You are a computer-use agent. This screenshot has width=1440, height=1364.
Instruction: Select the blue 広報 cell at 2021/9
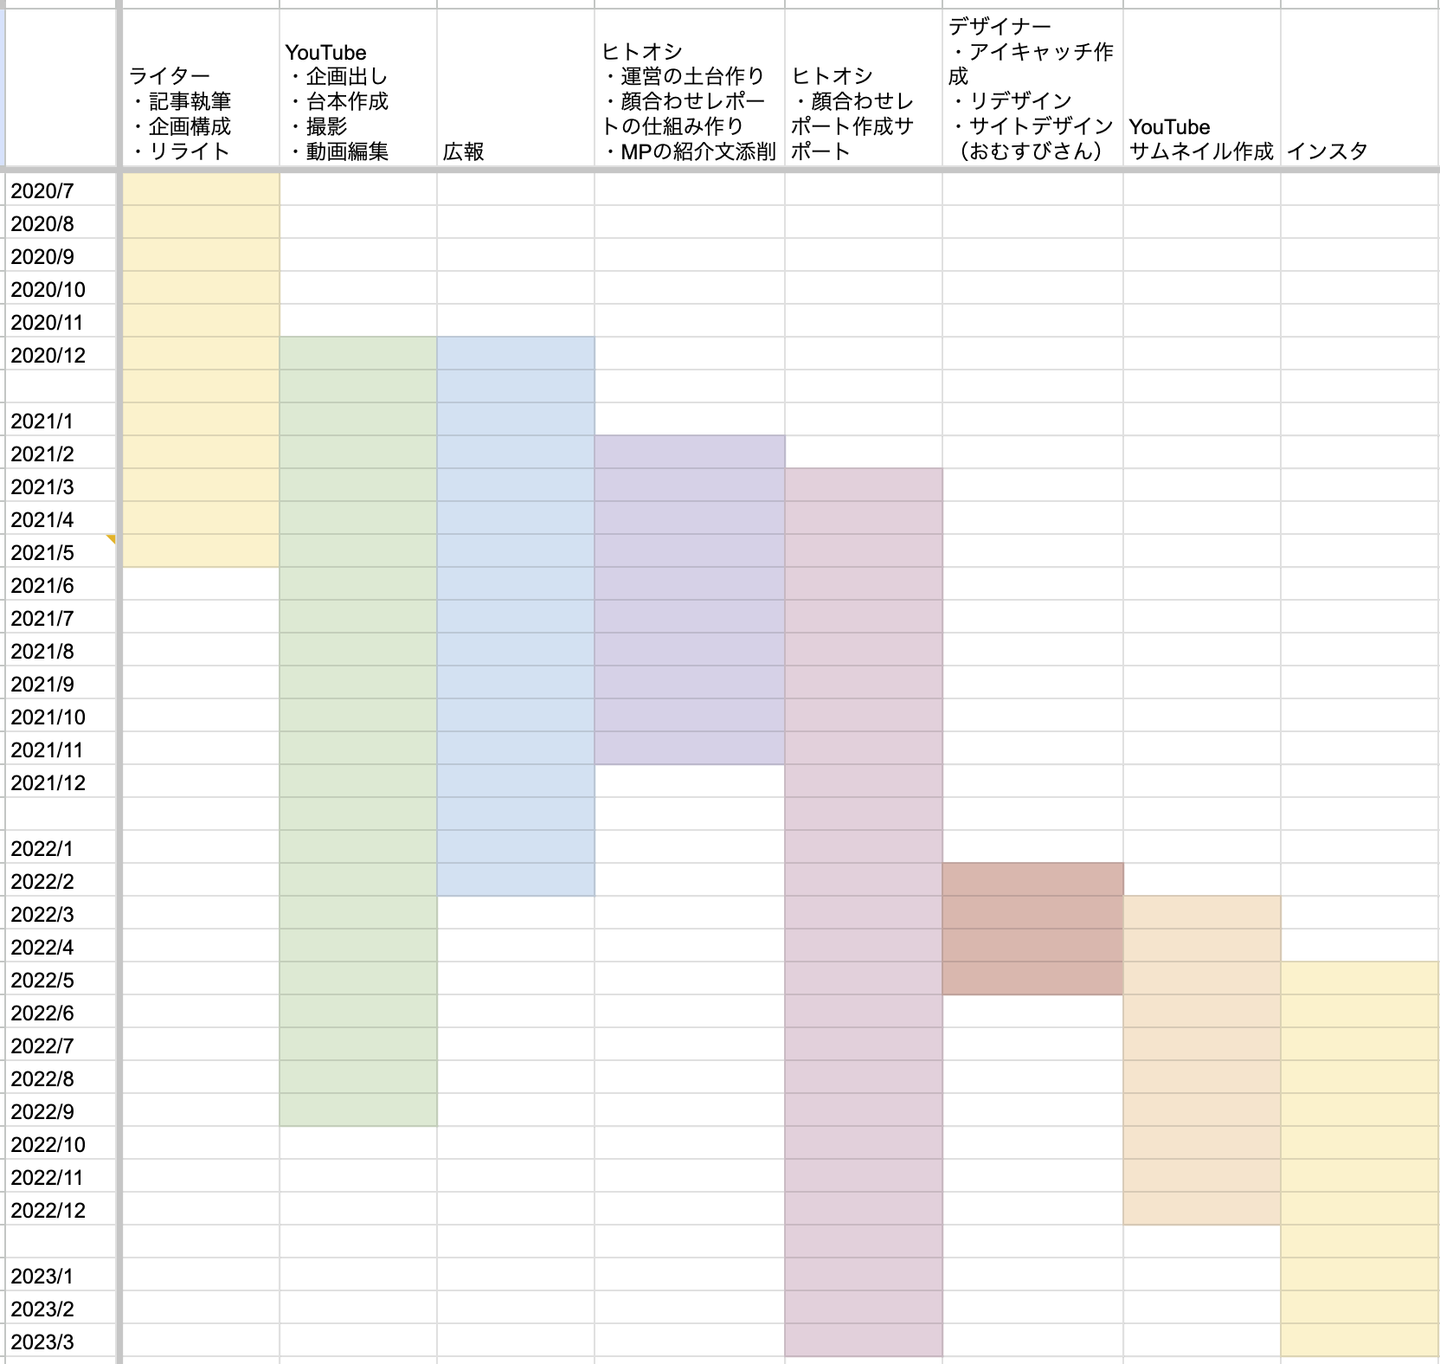click(x=516, y=683)
